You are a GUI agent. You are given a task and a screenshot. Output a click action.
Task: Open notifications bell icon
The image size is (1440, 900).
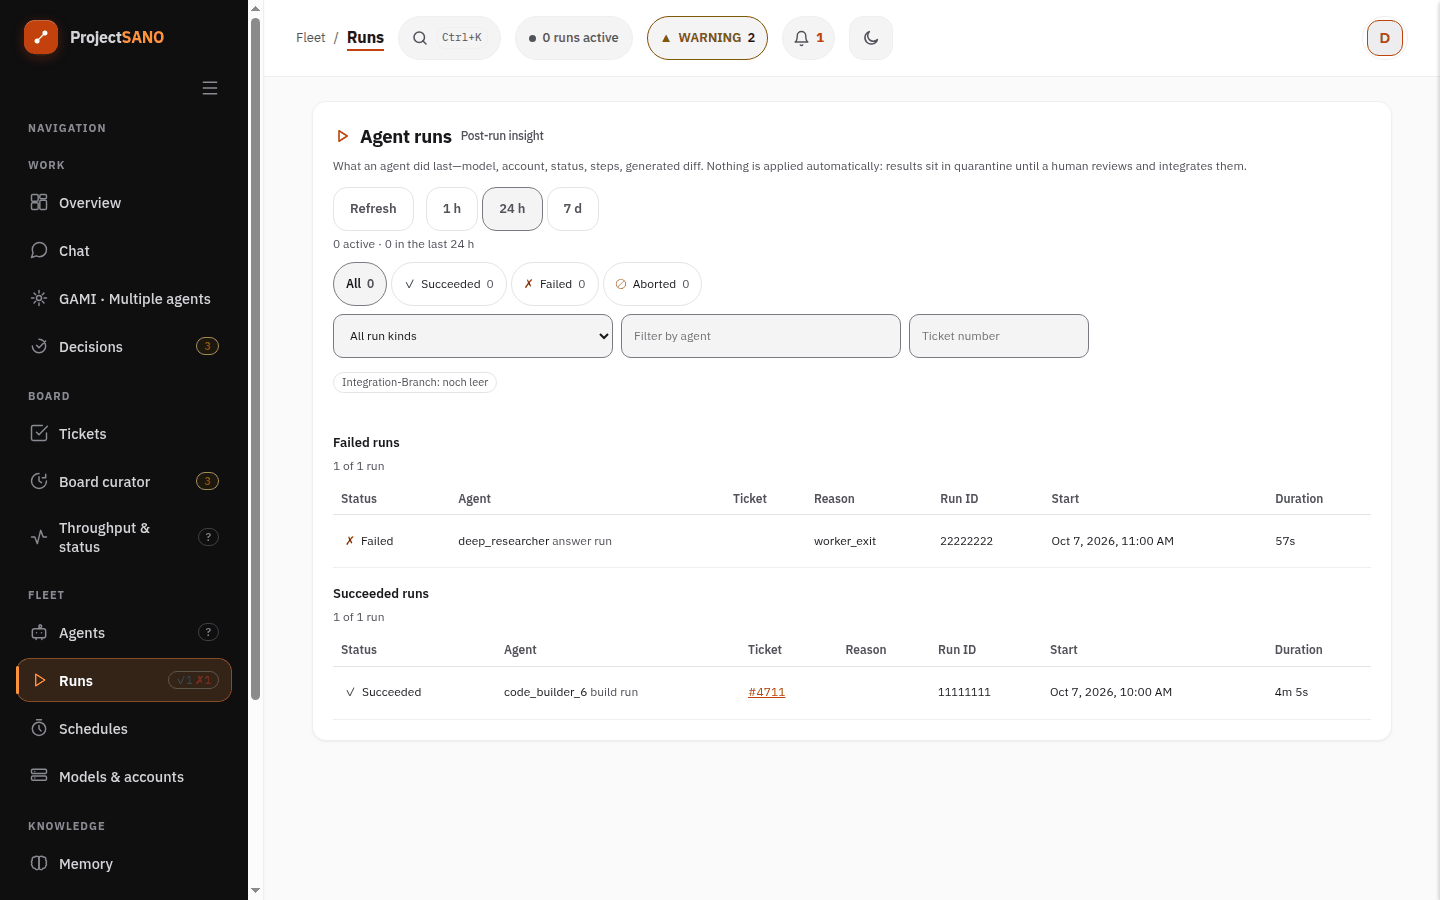pyautogui.click(x=801, y=38)
